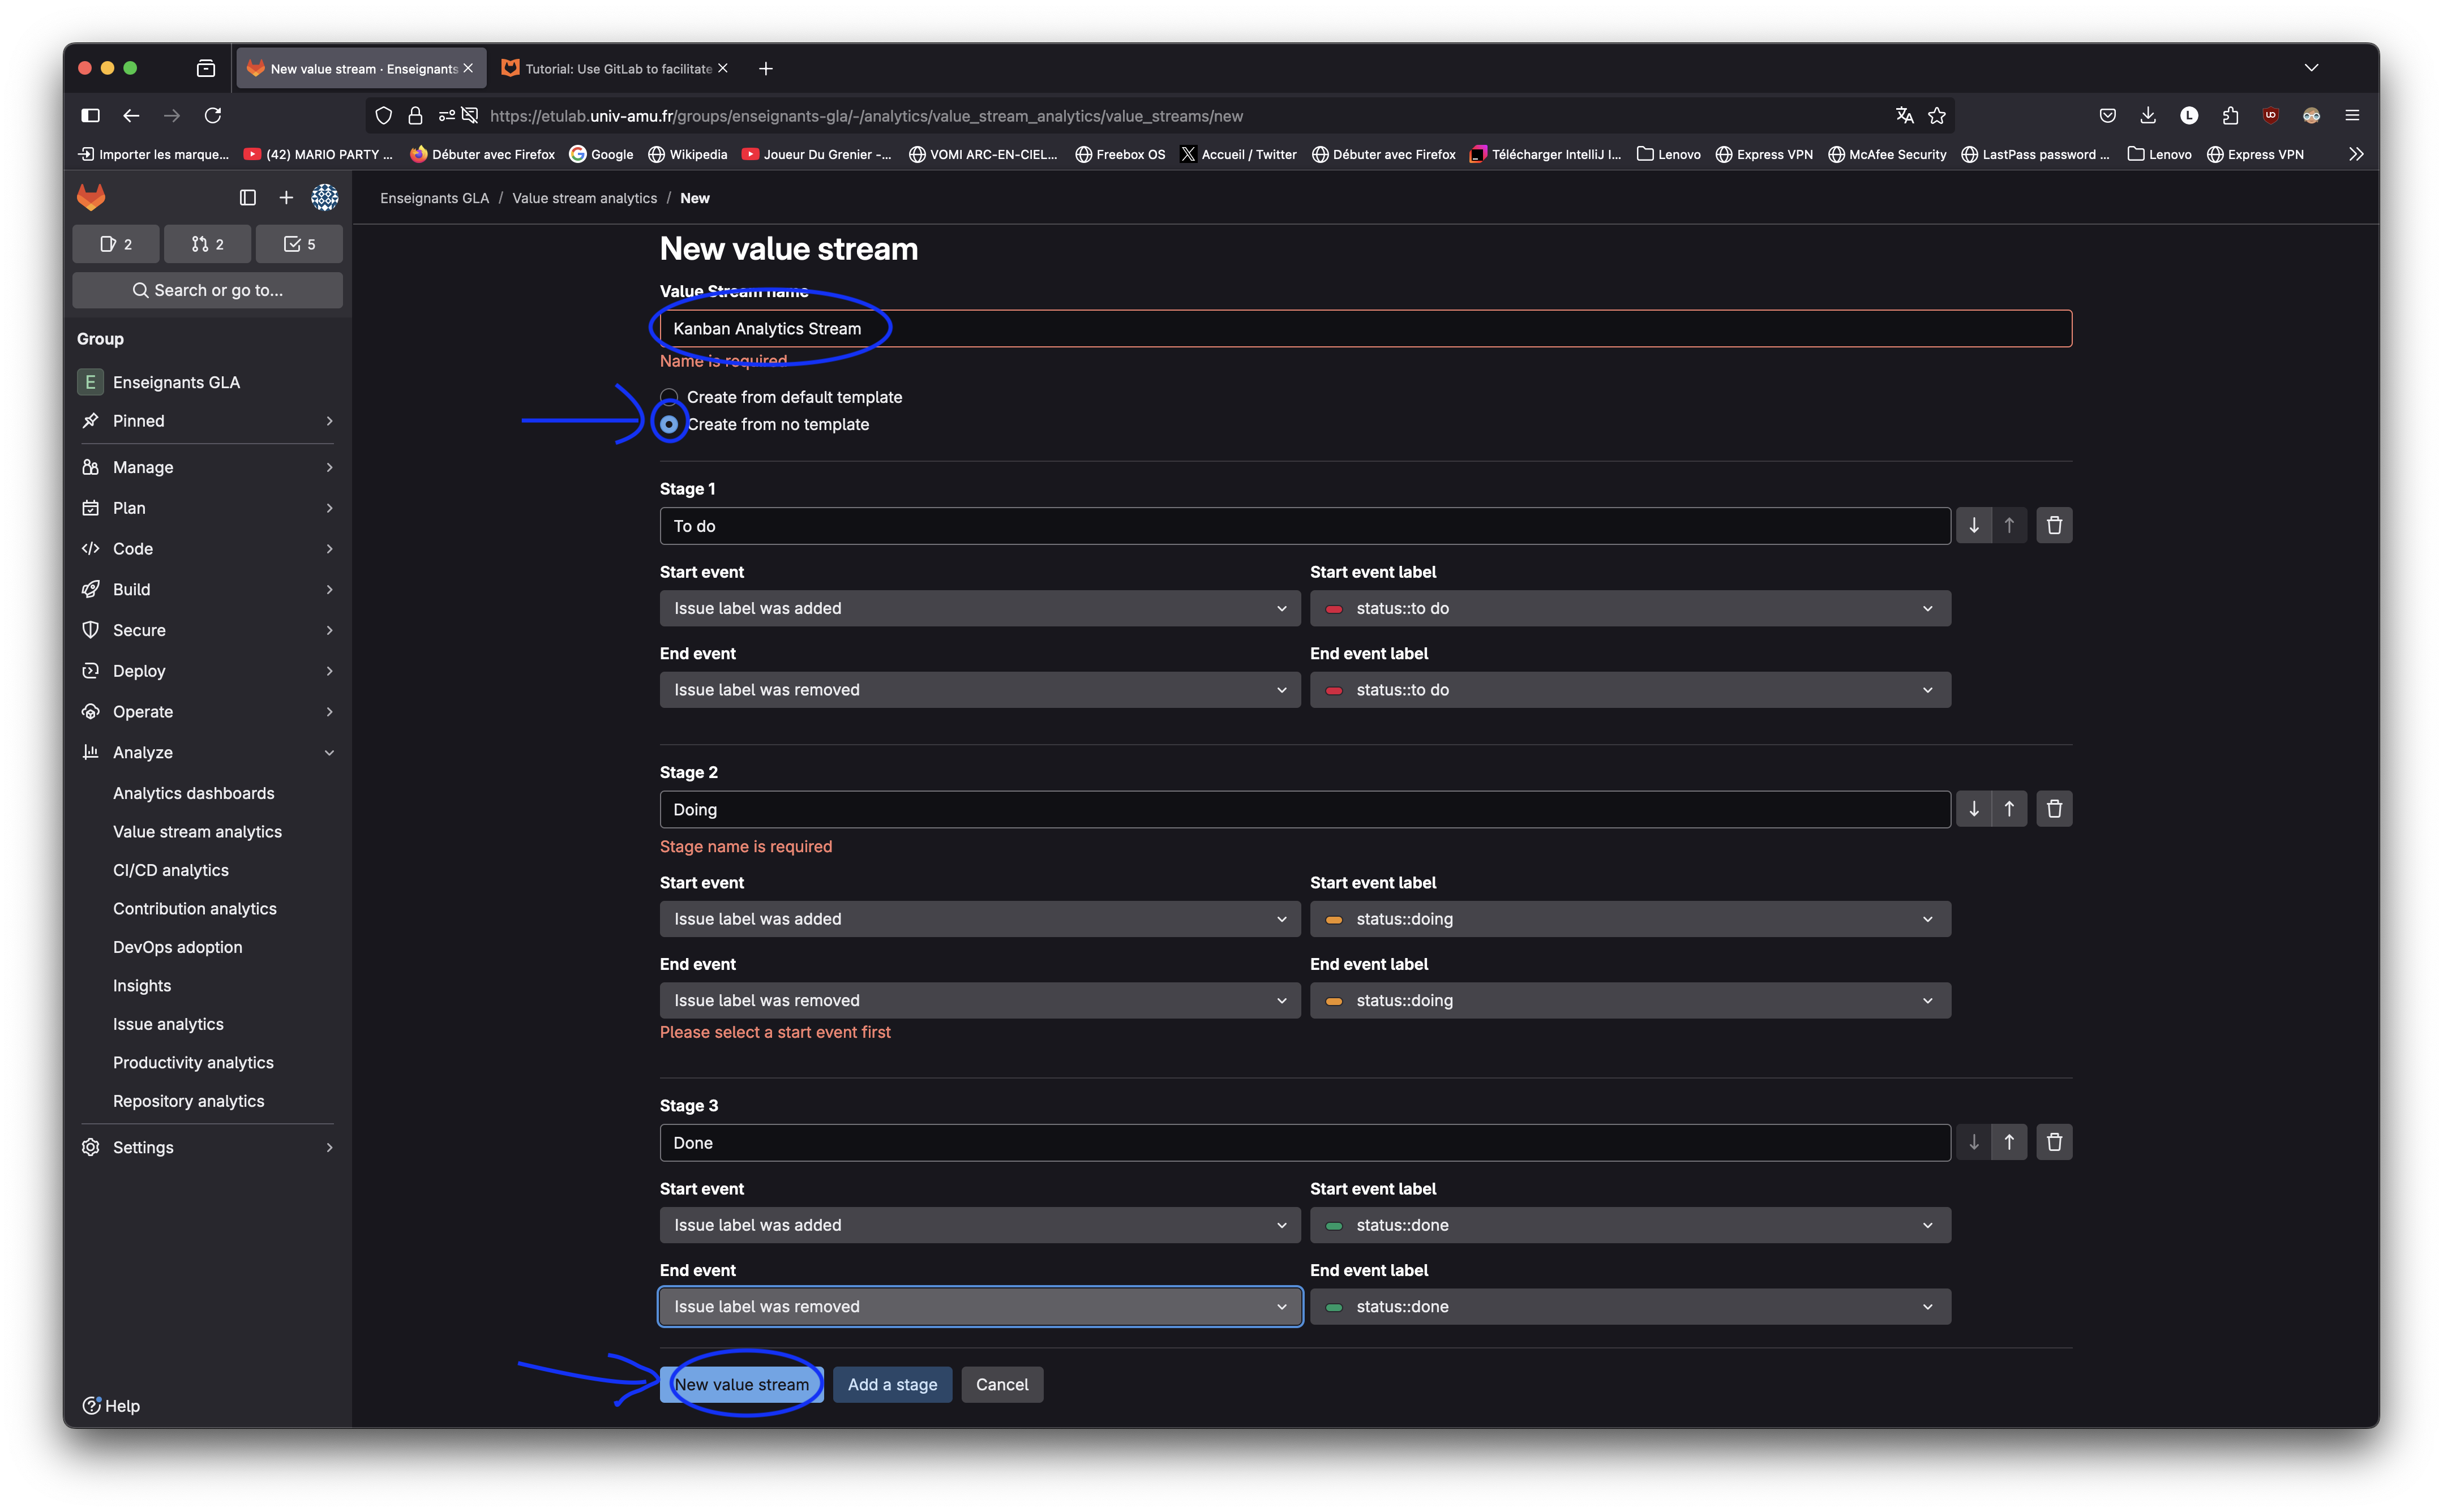Image resolution: width=2443 pixels, height=1512 pixels.
Task: Click the Value Stream name field
Action: (1366, 328)
